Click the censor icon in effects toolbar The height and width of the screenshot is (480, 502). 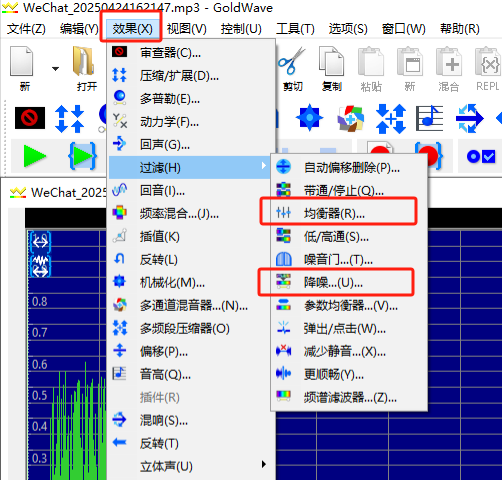[x=30, y=118]
